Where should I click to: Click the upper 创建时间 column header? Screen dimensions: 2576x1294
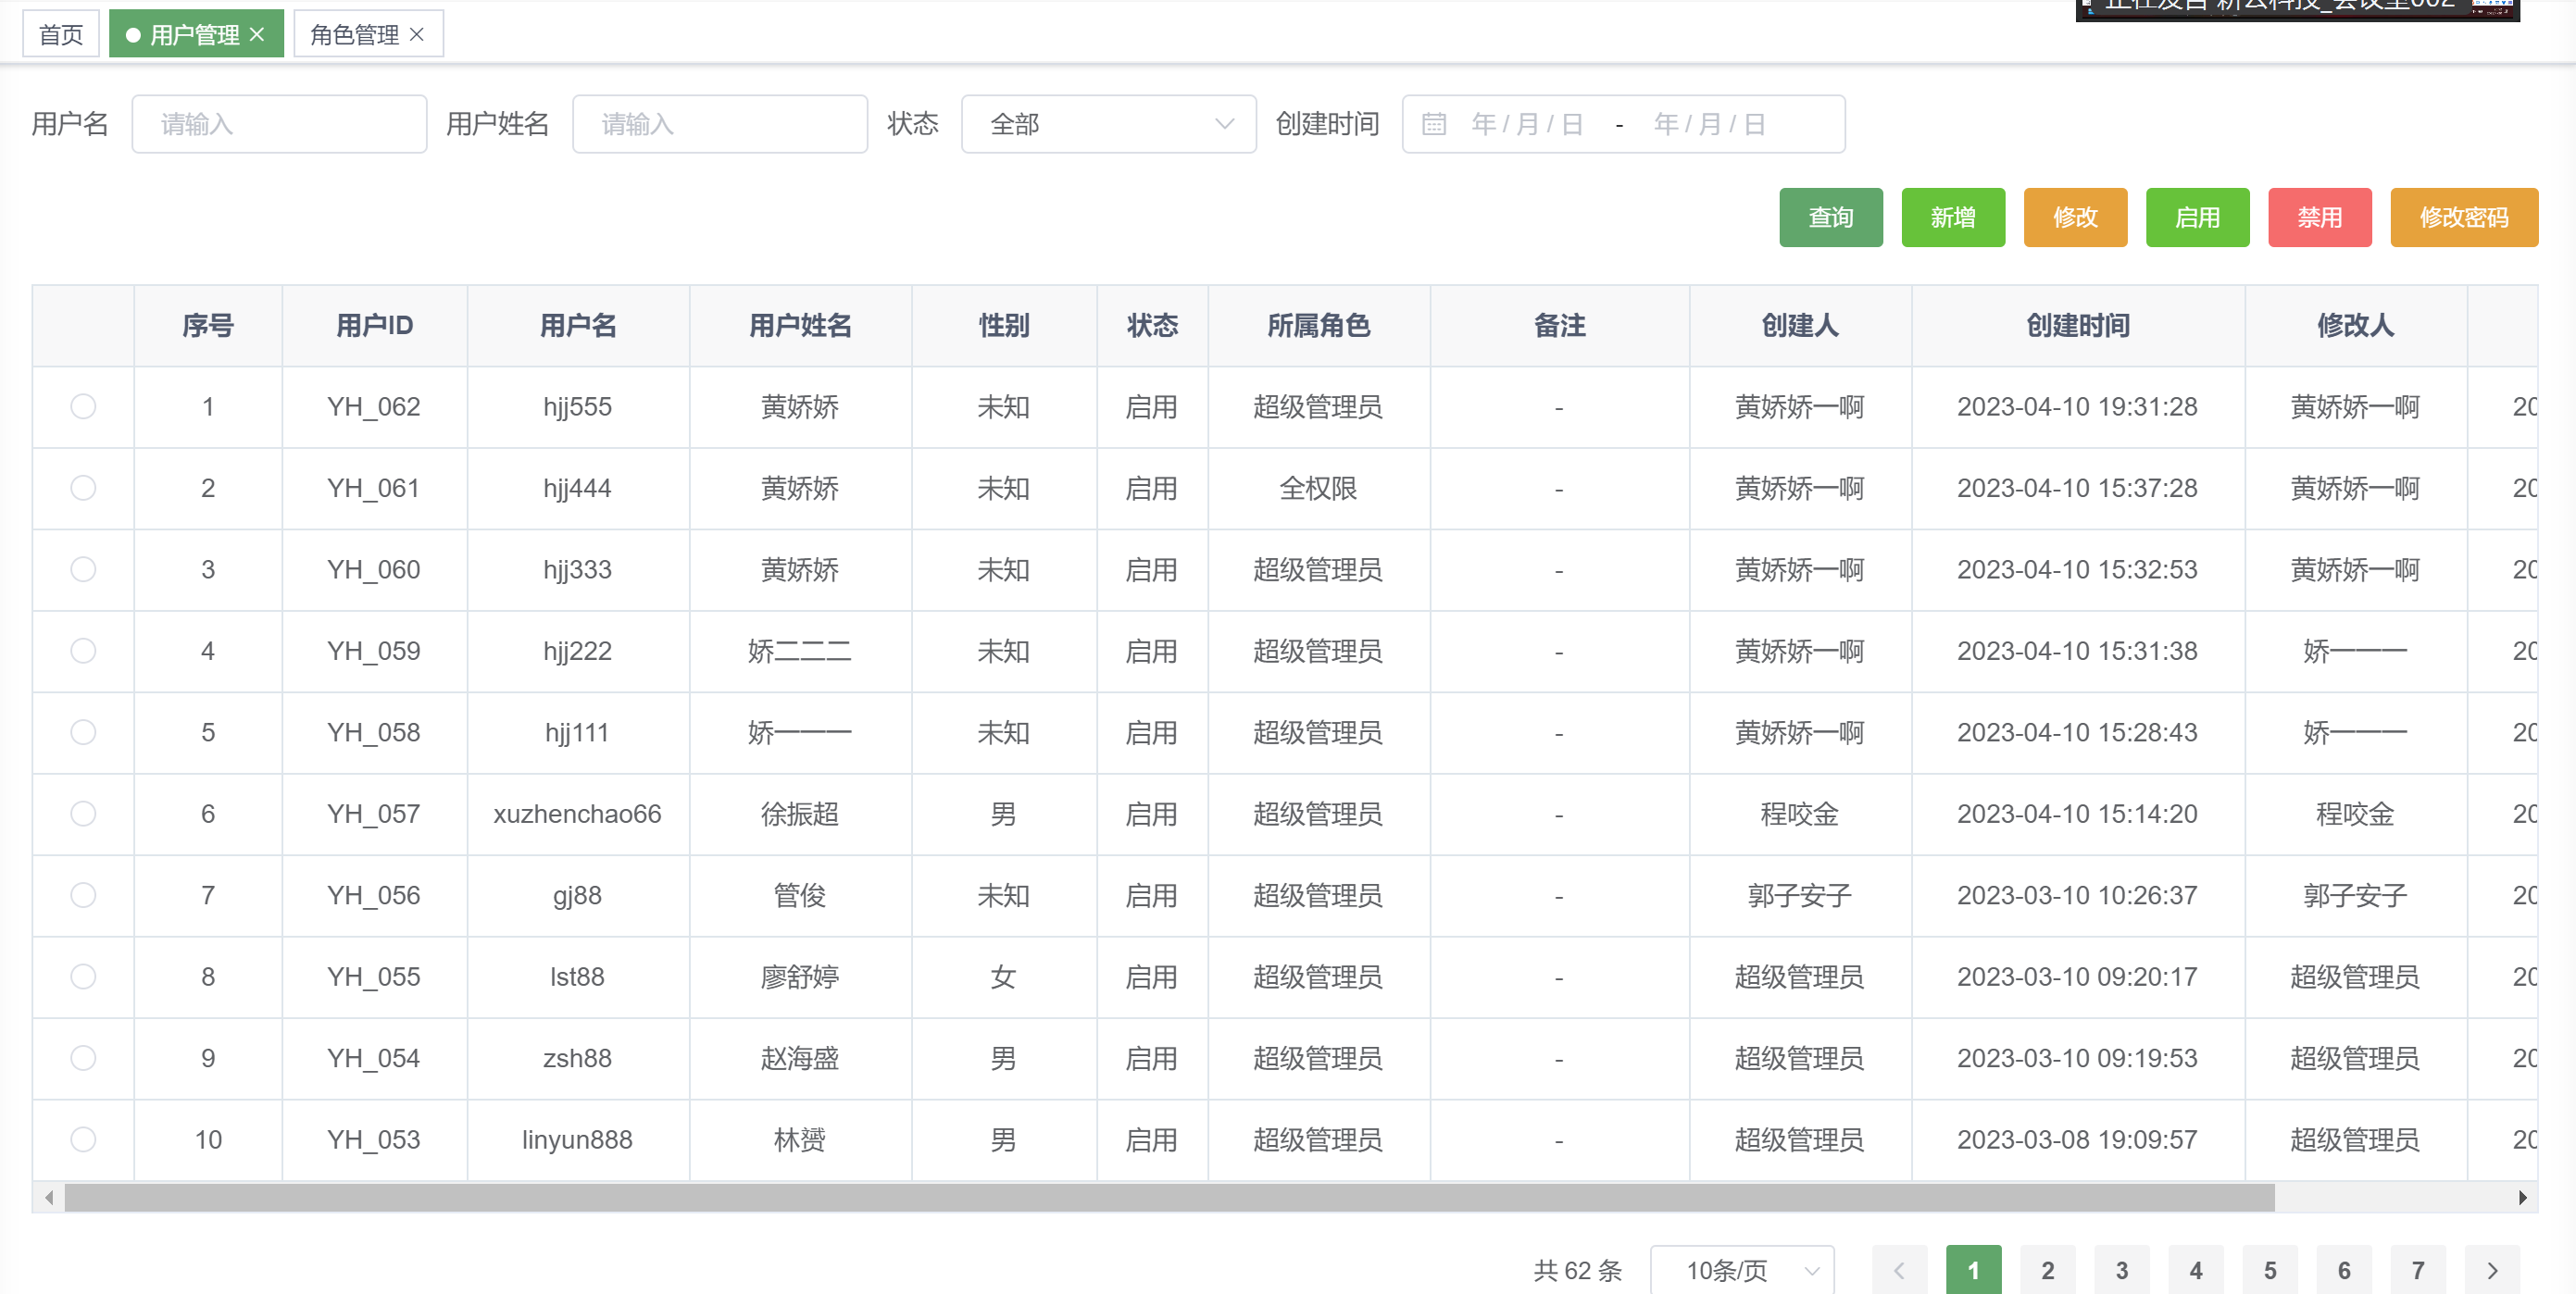(x=2078, y=325)
